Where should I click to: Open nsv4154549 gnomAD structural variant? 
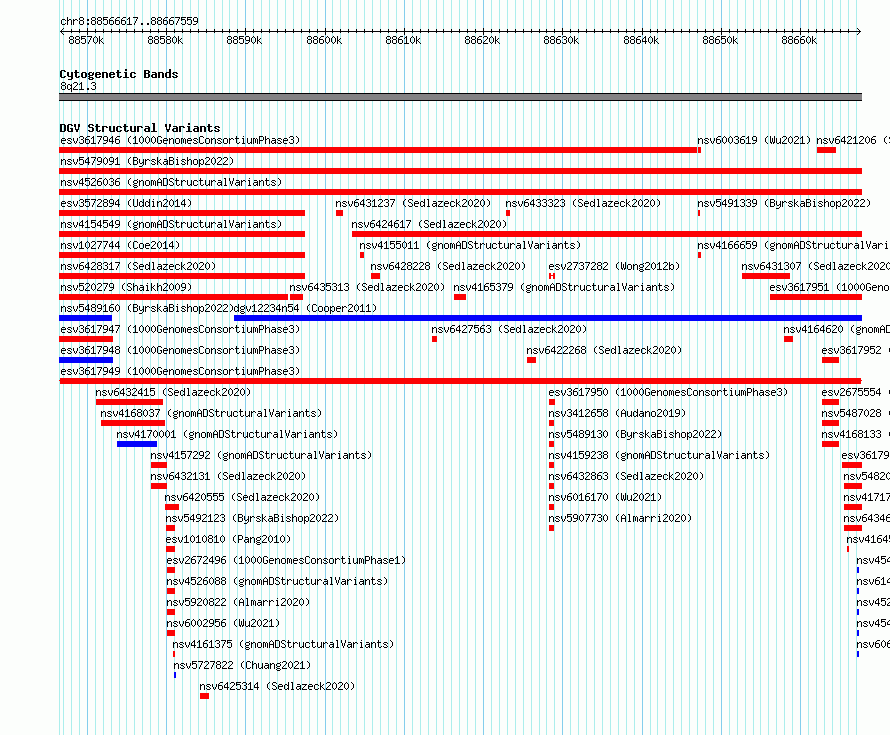(171, 224)
